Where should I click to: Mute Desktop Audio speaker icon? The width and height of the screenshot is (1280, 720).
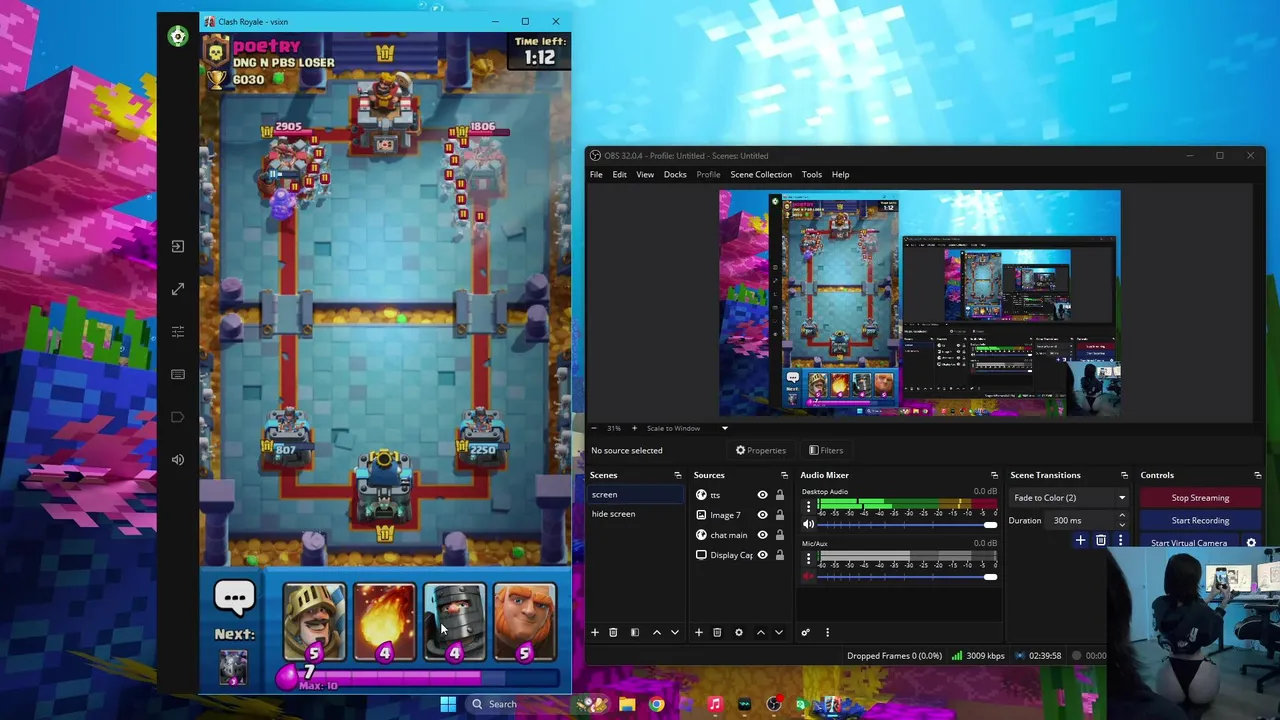pyautogui.click(x=809, y=524)
